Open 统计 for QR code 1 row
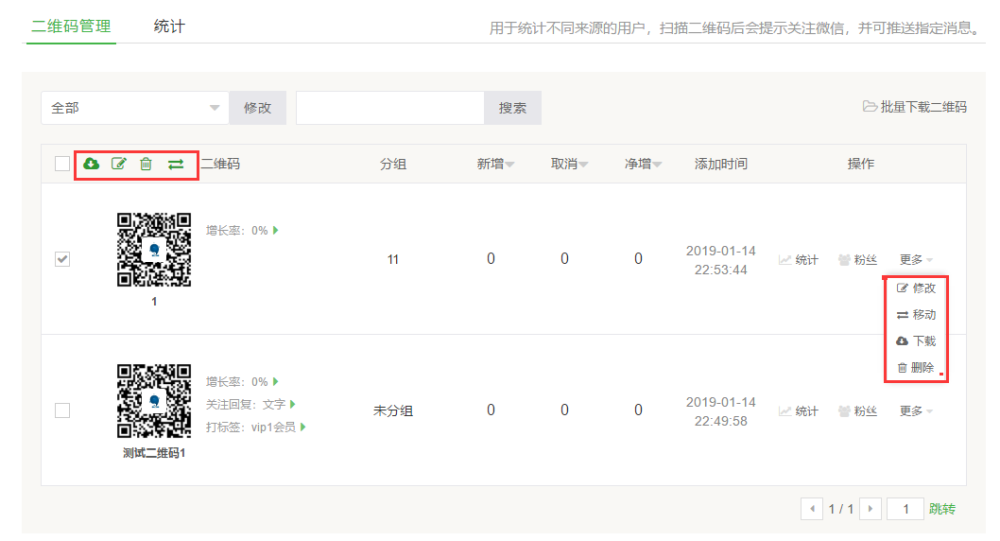Image resolution: width=1000 pixels, height=541 pixels. [x=798, y=260]
